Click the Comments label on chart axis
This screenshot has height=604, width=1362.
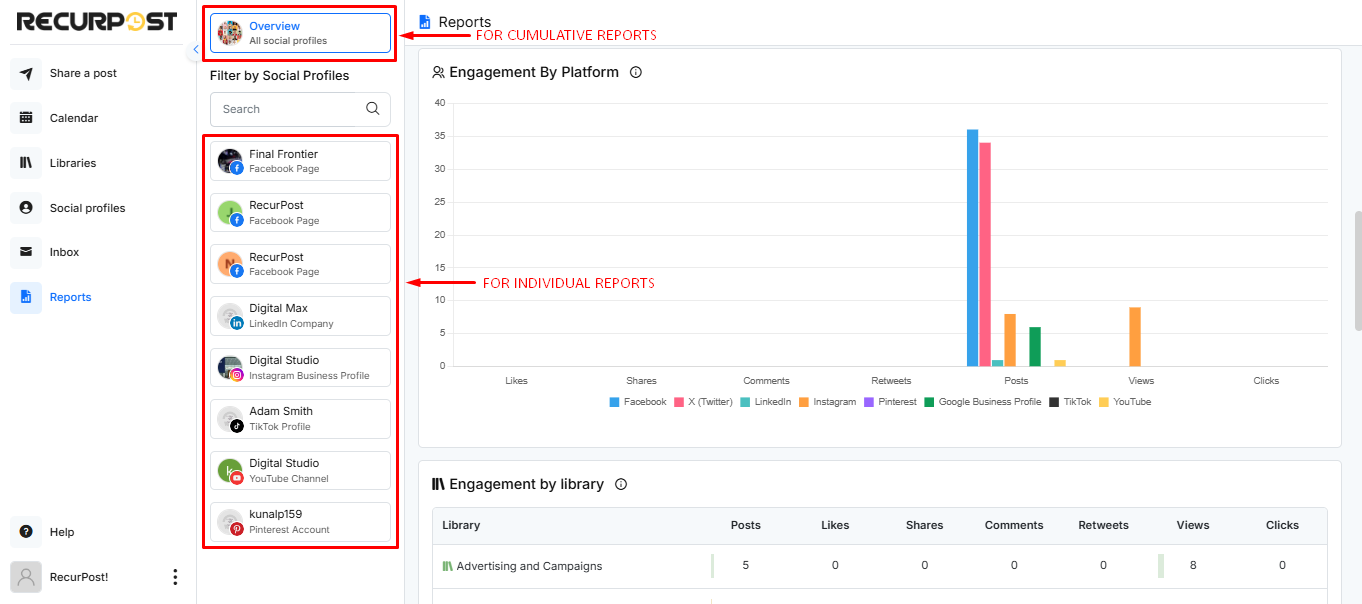(767, 381)
